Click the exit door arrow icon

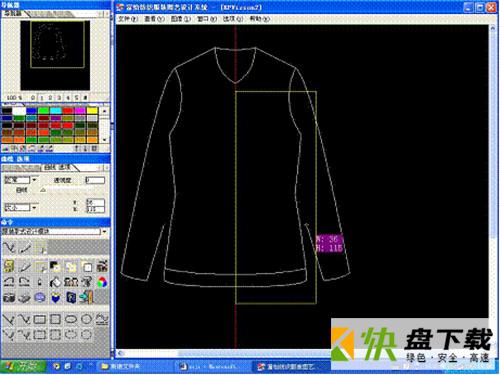point(86,297)
